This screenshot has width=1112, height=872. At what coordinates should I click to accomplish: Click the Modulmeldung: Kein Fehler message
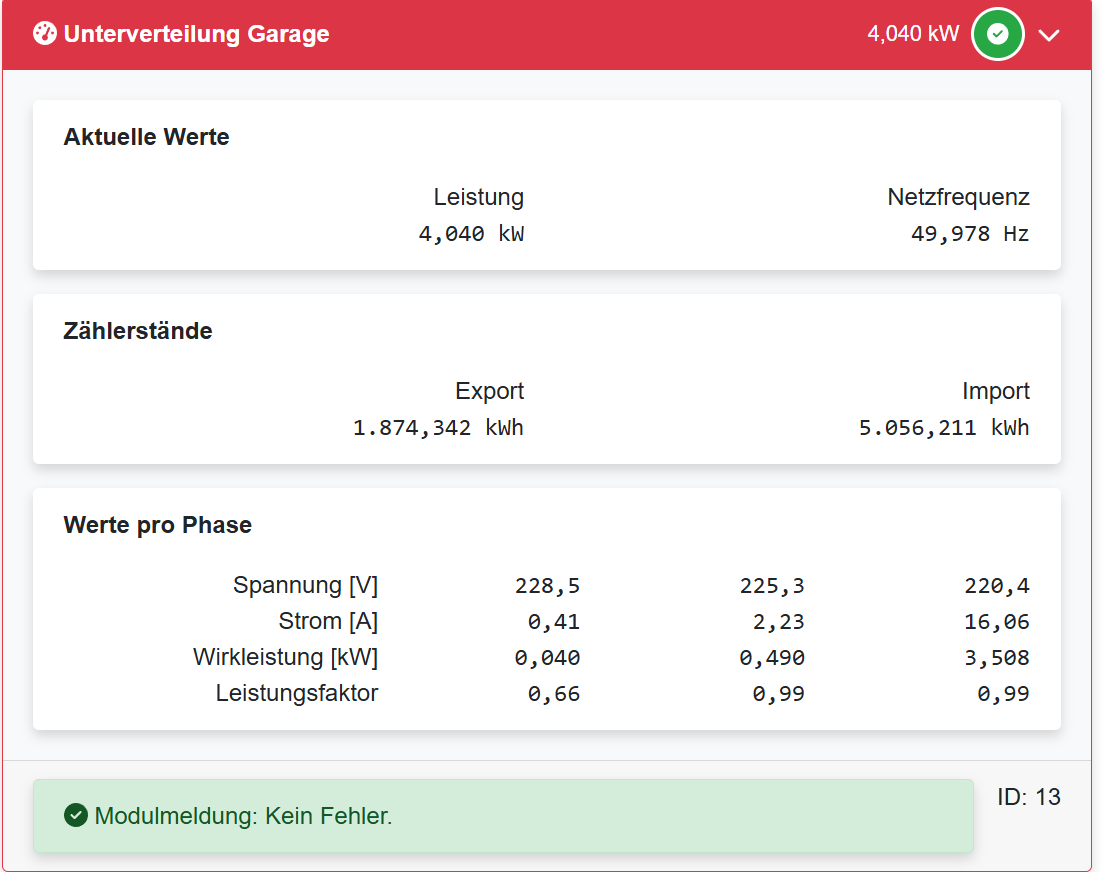pyautogui.click(x=243, y=816)
